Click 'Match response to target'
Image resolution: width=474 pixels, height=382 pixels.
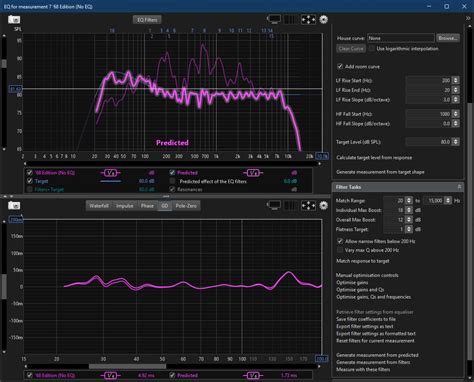point(363,261)
